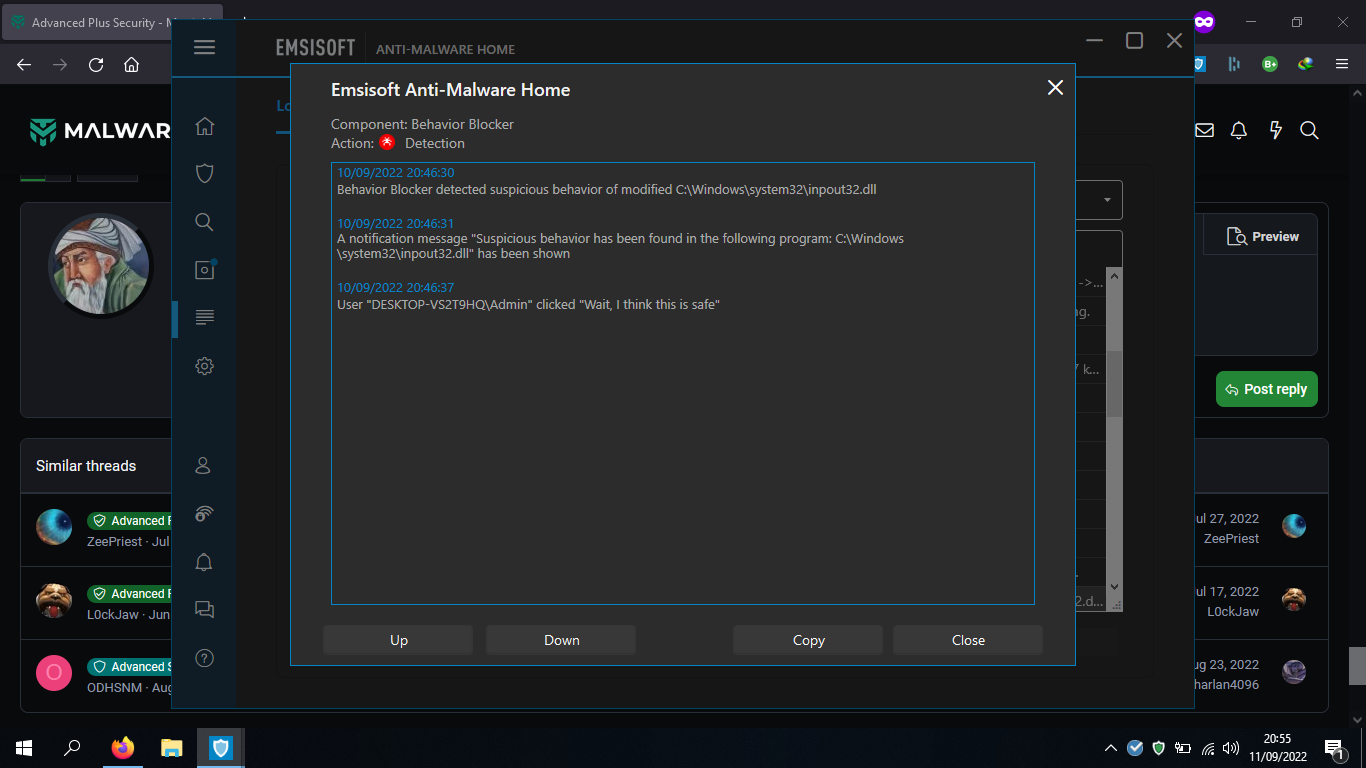Open Windows taskbar search
Screen dimensions: 1366x768
72,747
